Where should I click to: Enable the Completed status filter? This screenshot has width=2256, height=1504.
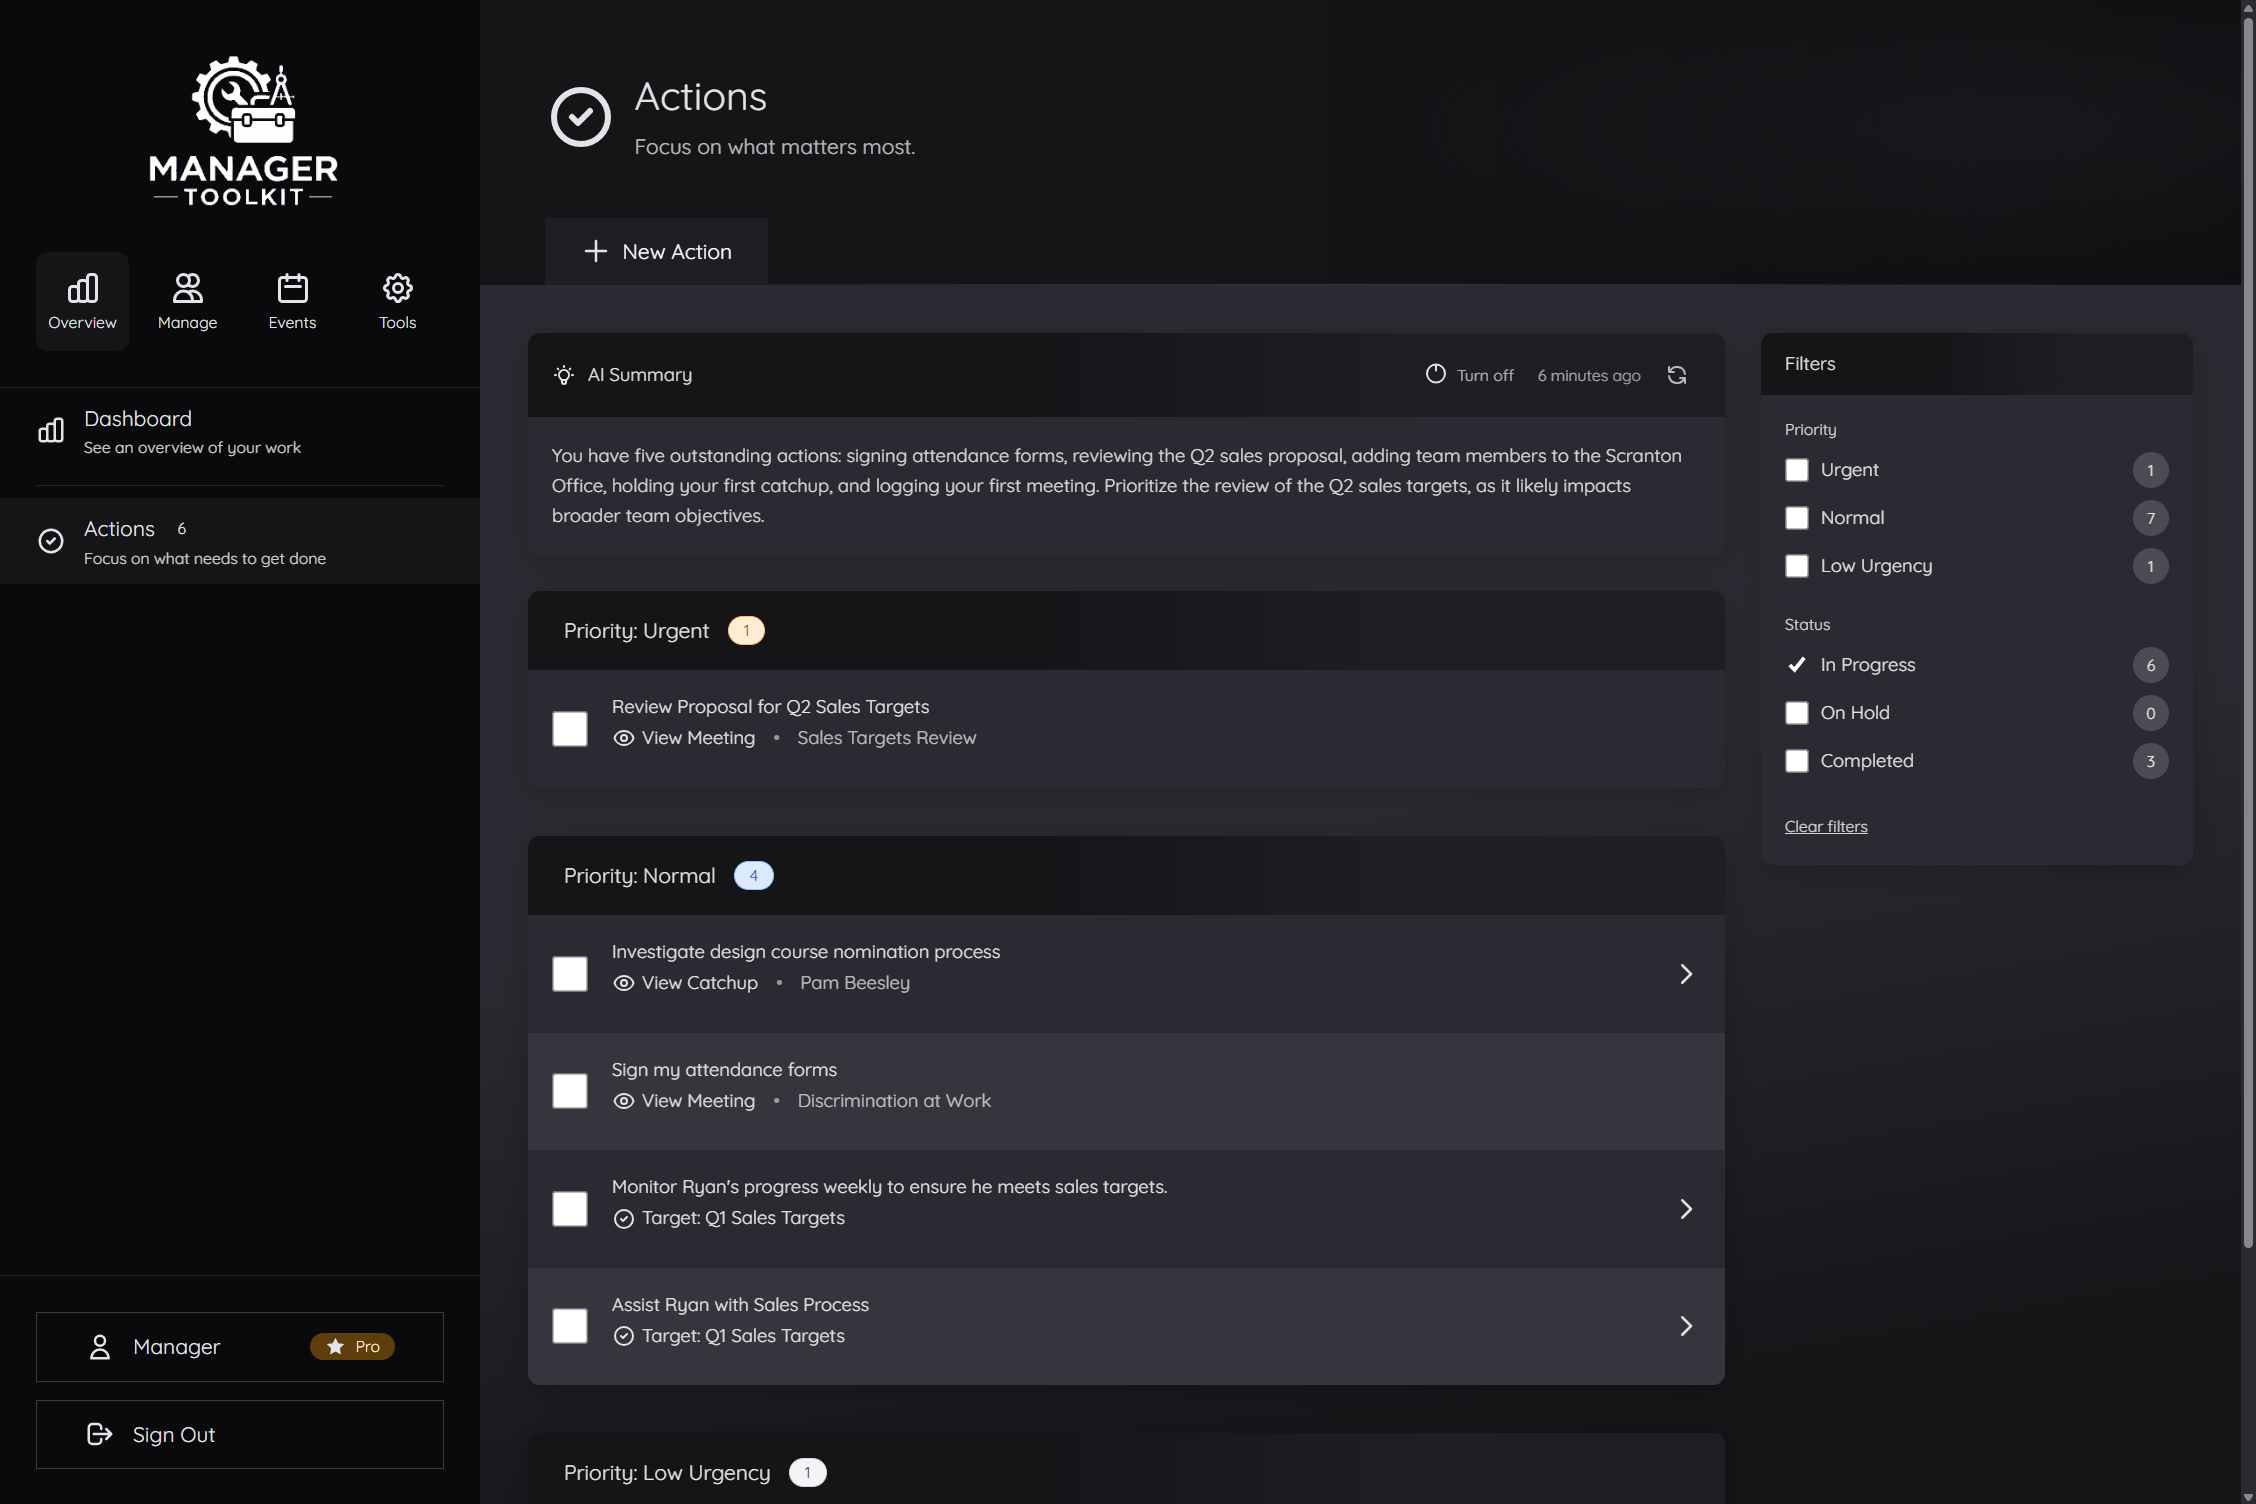(x=1797, y=761)
